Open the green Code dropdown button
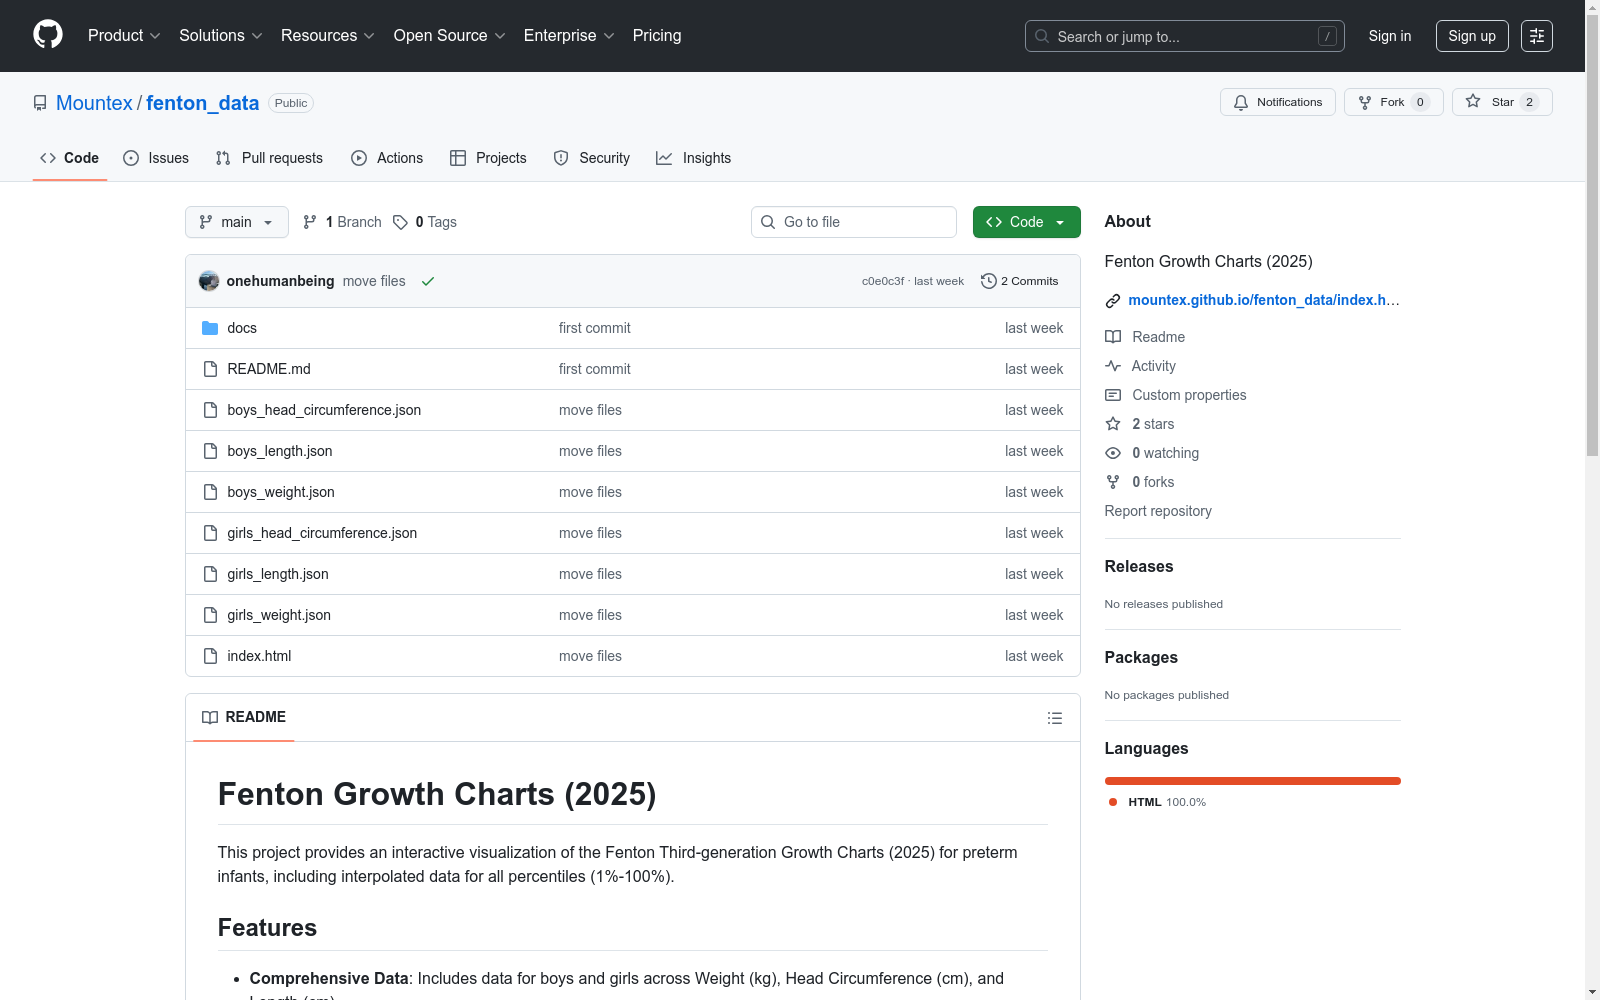This screenshot has height=1000, width=1600. [1026, 222]
